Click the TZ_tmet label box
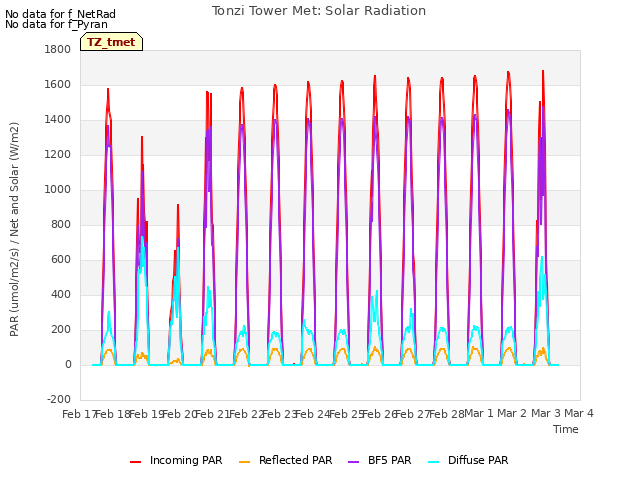Image resolution: width=640 pixels, height=480 pixels. (111, 42)
